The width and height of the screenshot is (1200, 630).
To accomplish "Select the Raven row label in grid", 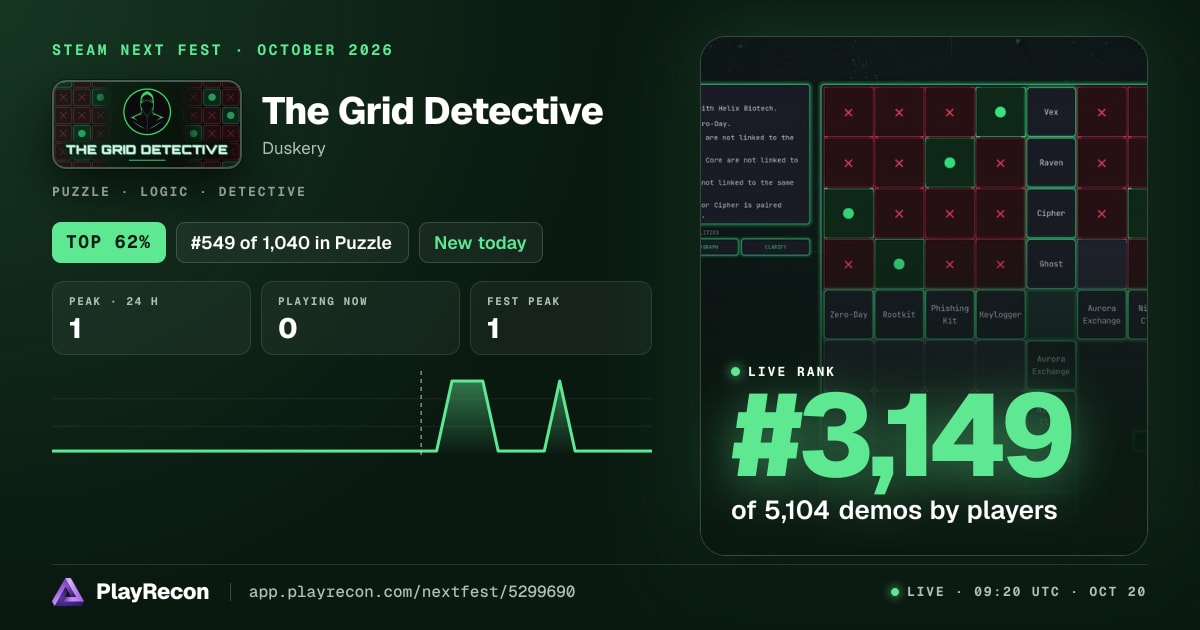I will 1051,162.
